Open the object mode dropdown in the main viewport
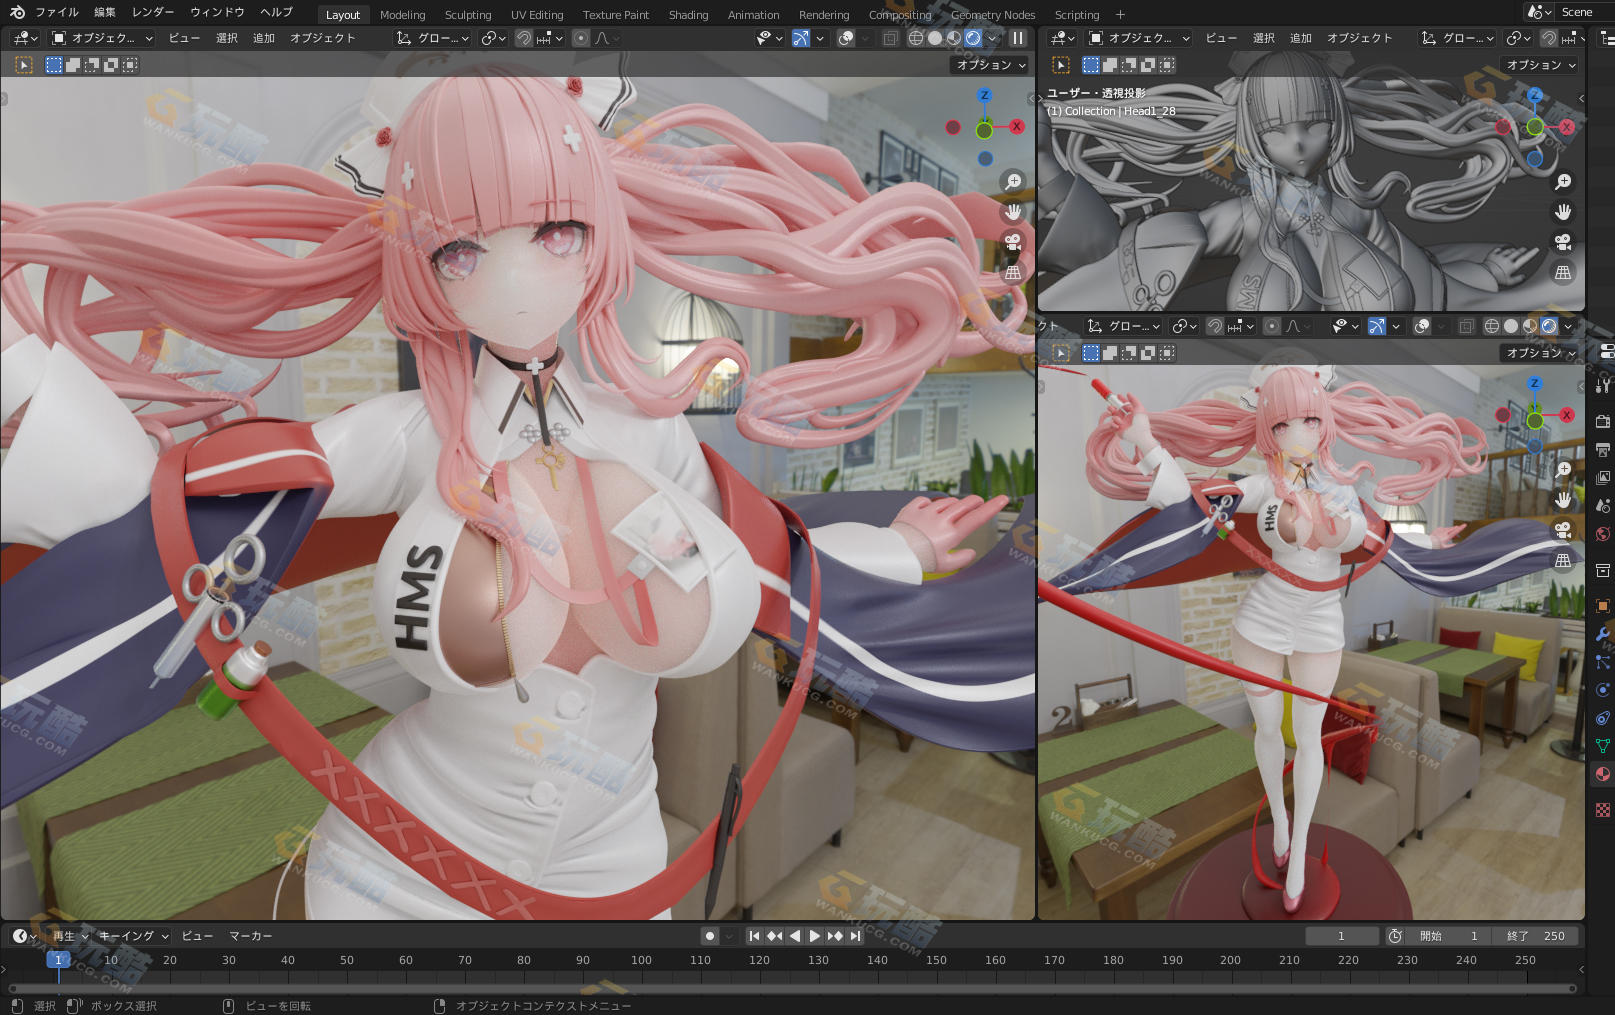1615x1015 pixels. tap(102, 38)
